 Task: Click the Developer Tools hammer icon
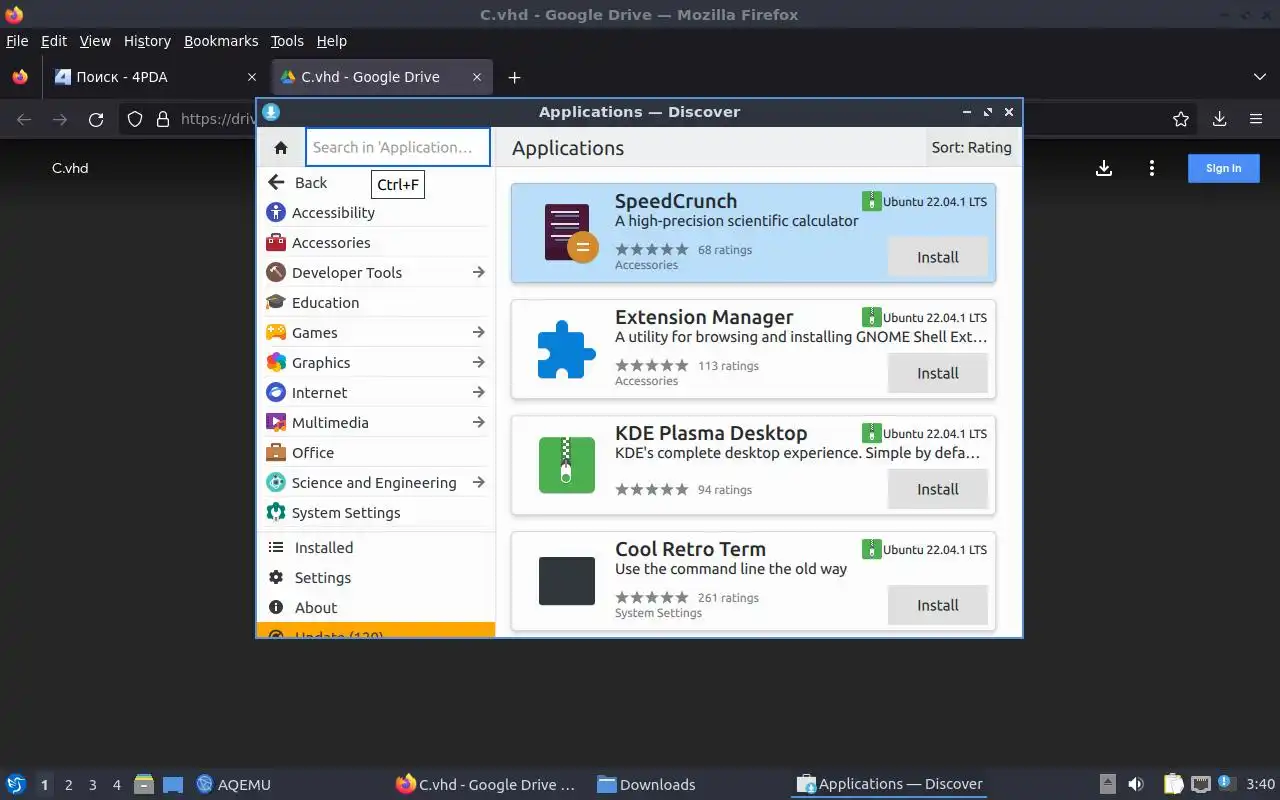(x=276, y=272)
